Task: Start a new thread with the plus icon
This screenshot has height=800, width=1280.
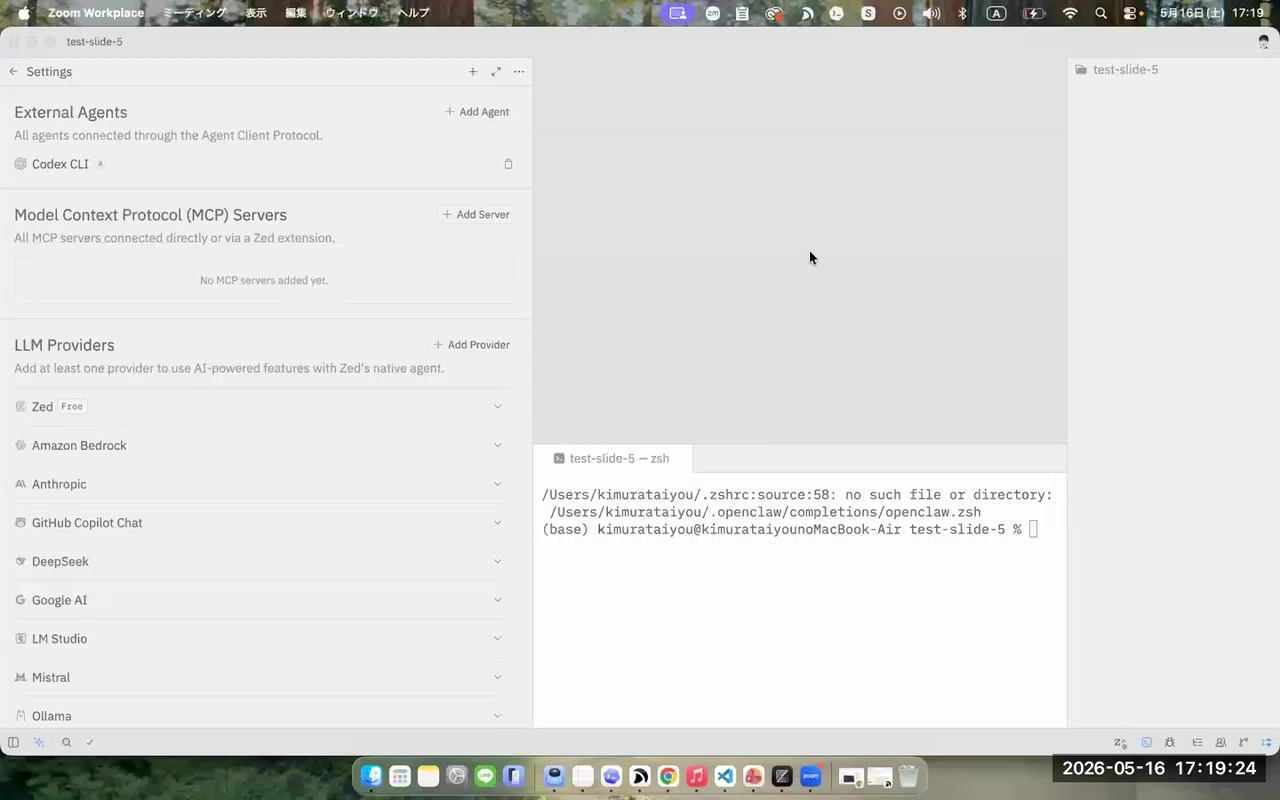Action: [x=473, y=72]
